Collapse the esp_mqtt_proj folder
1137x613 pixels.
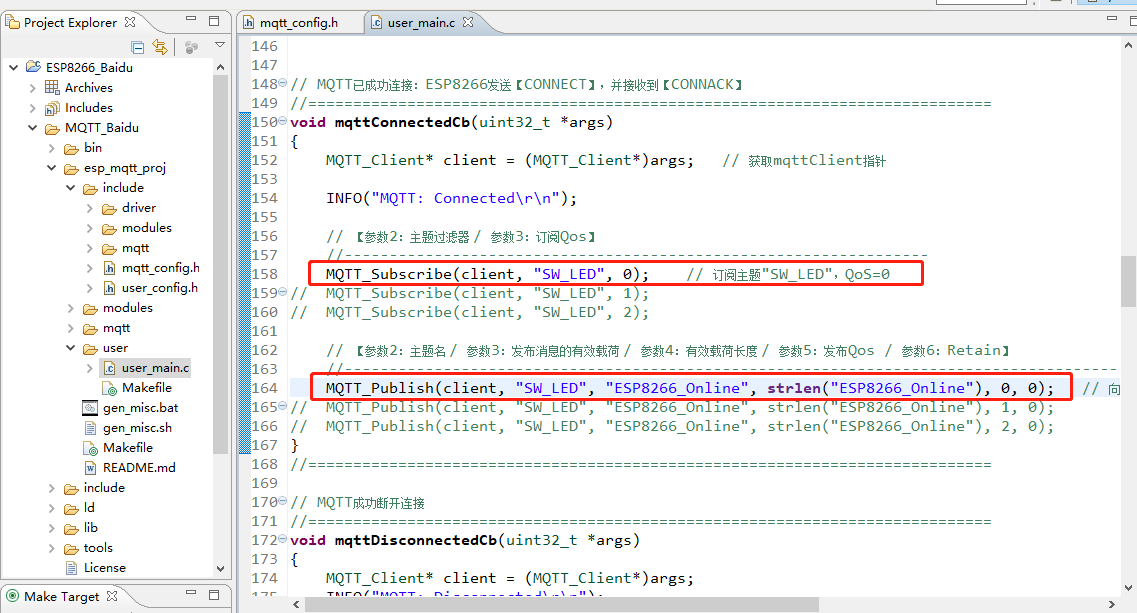pyautogui.click(x=51, y=167)
